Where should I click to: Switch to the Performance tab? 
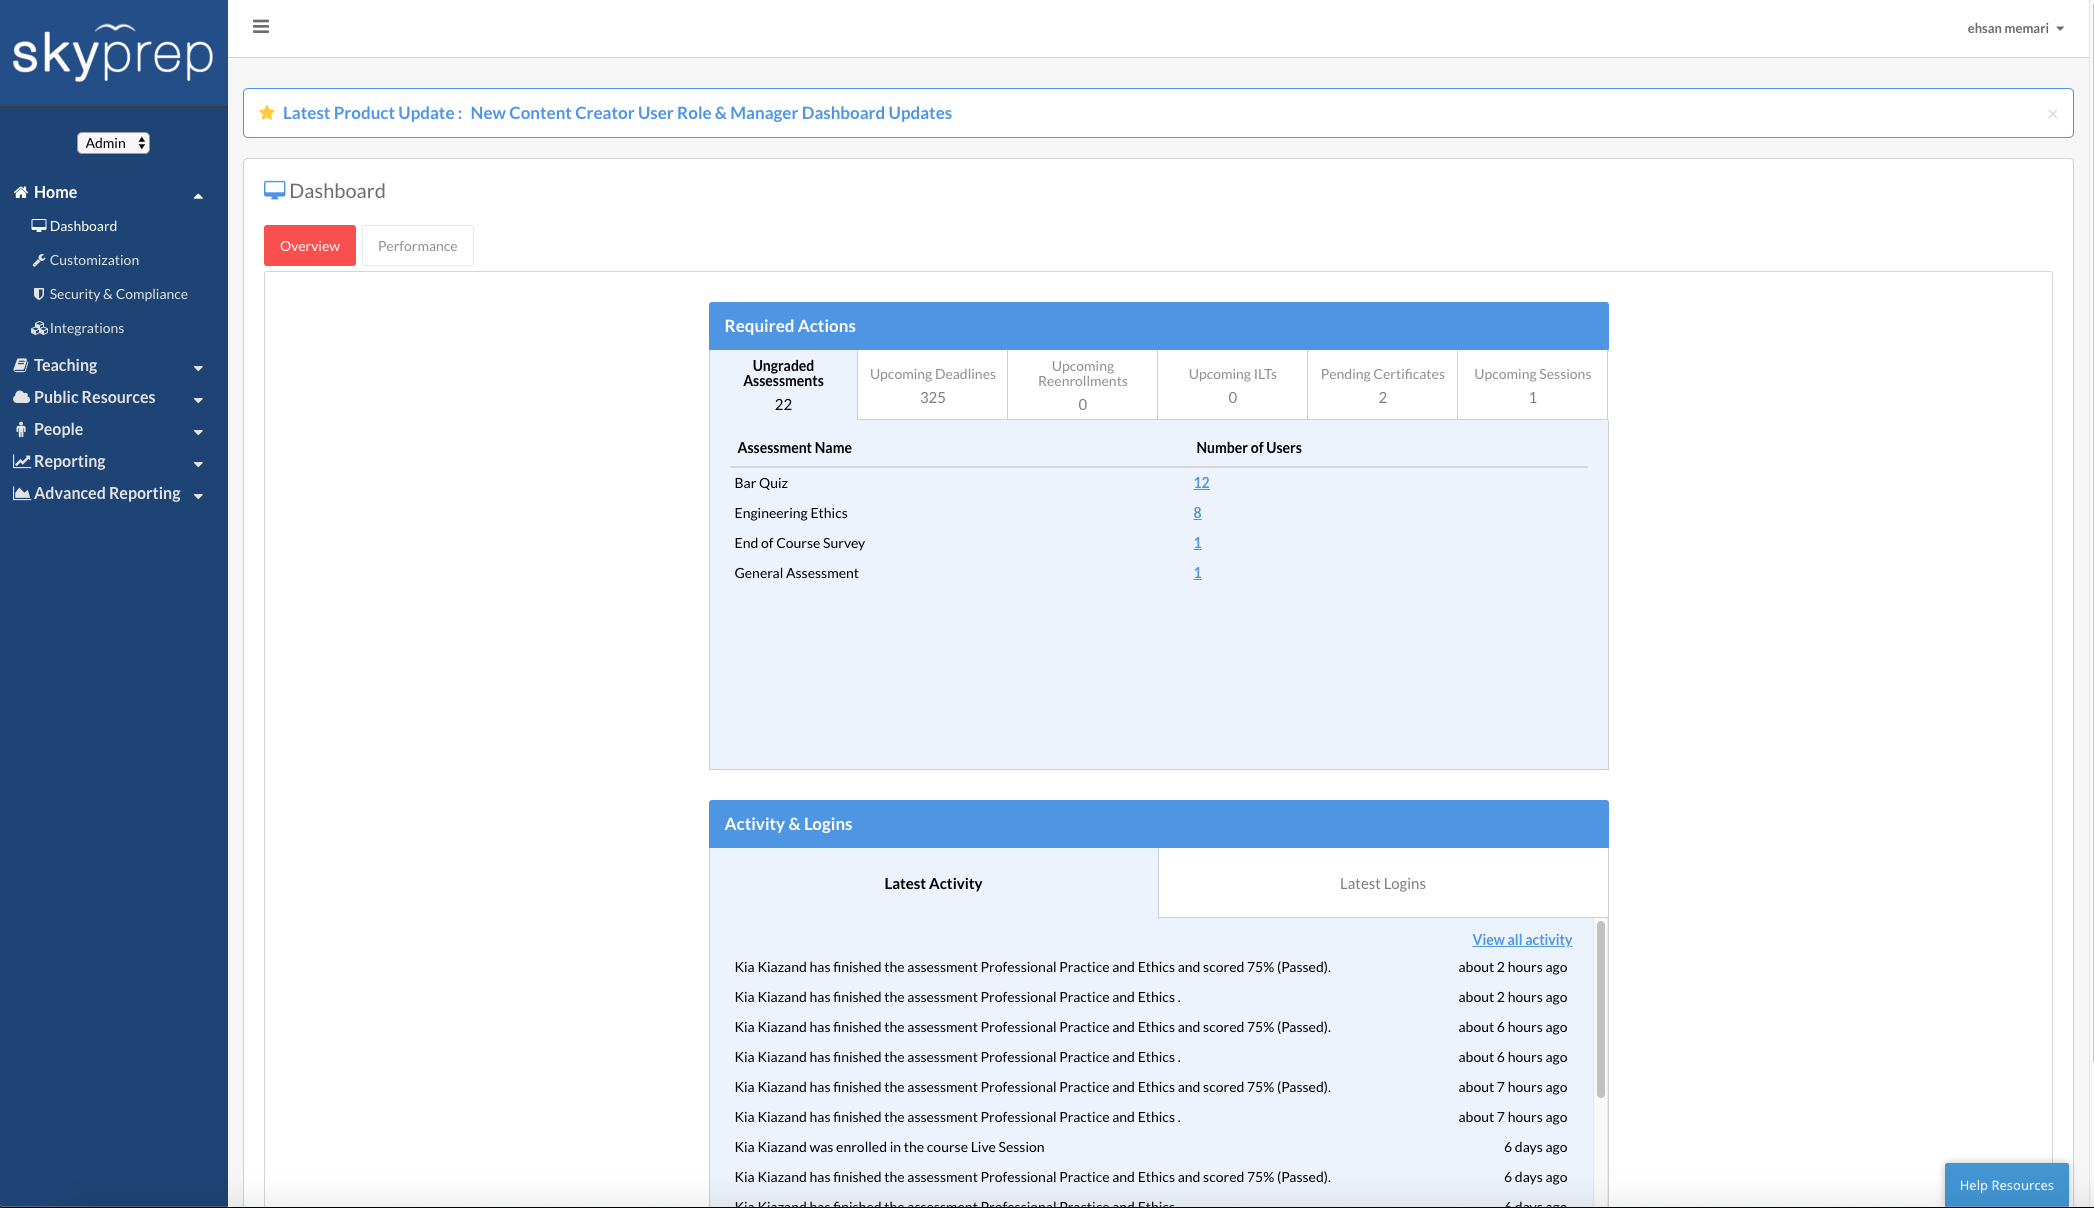[417, 245]
